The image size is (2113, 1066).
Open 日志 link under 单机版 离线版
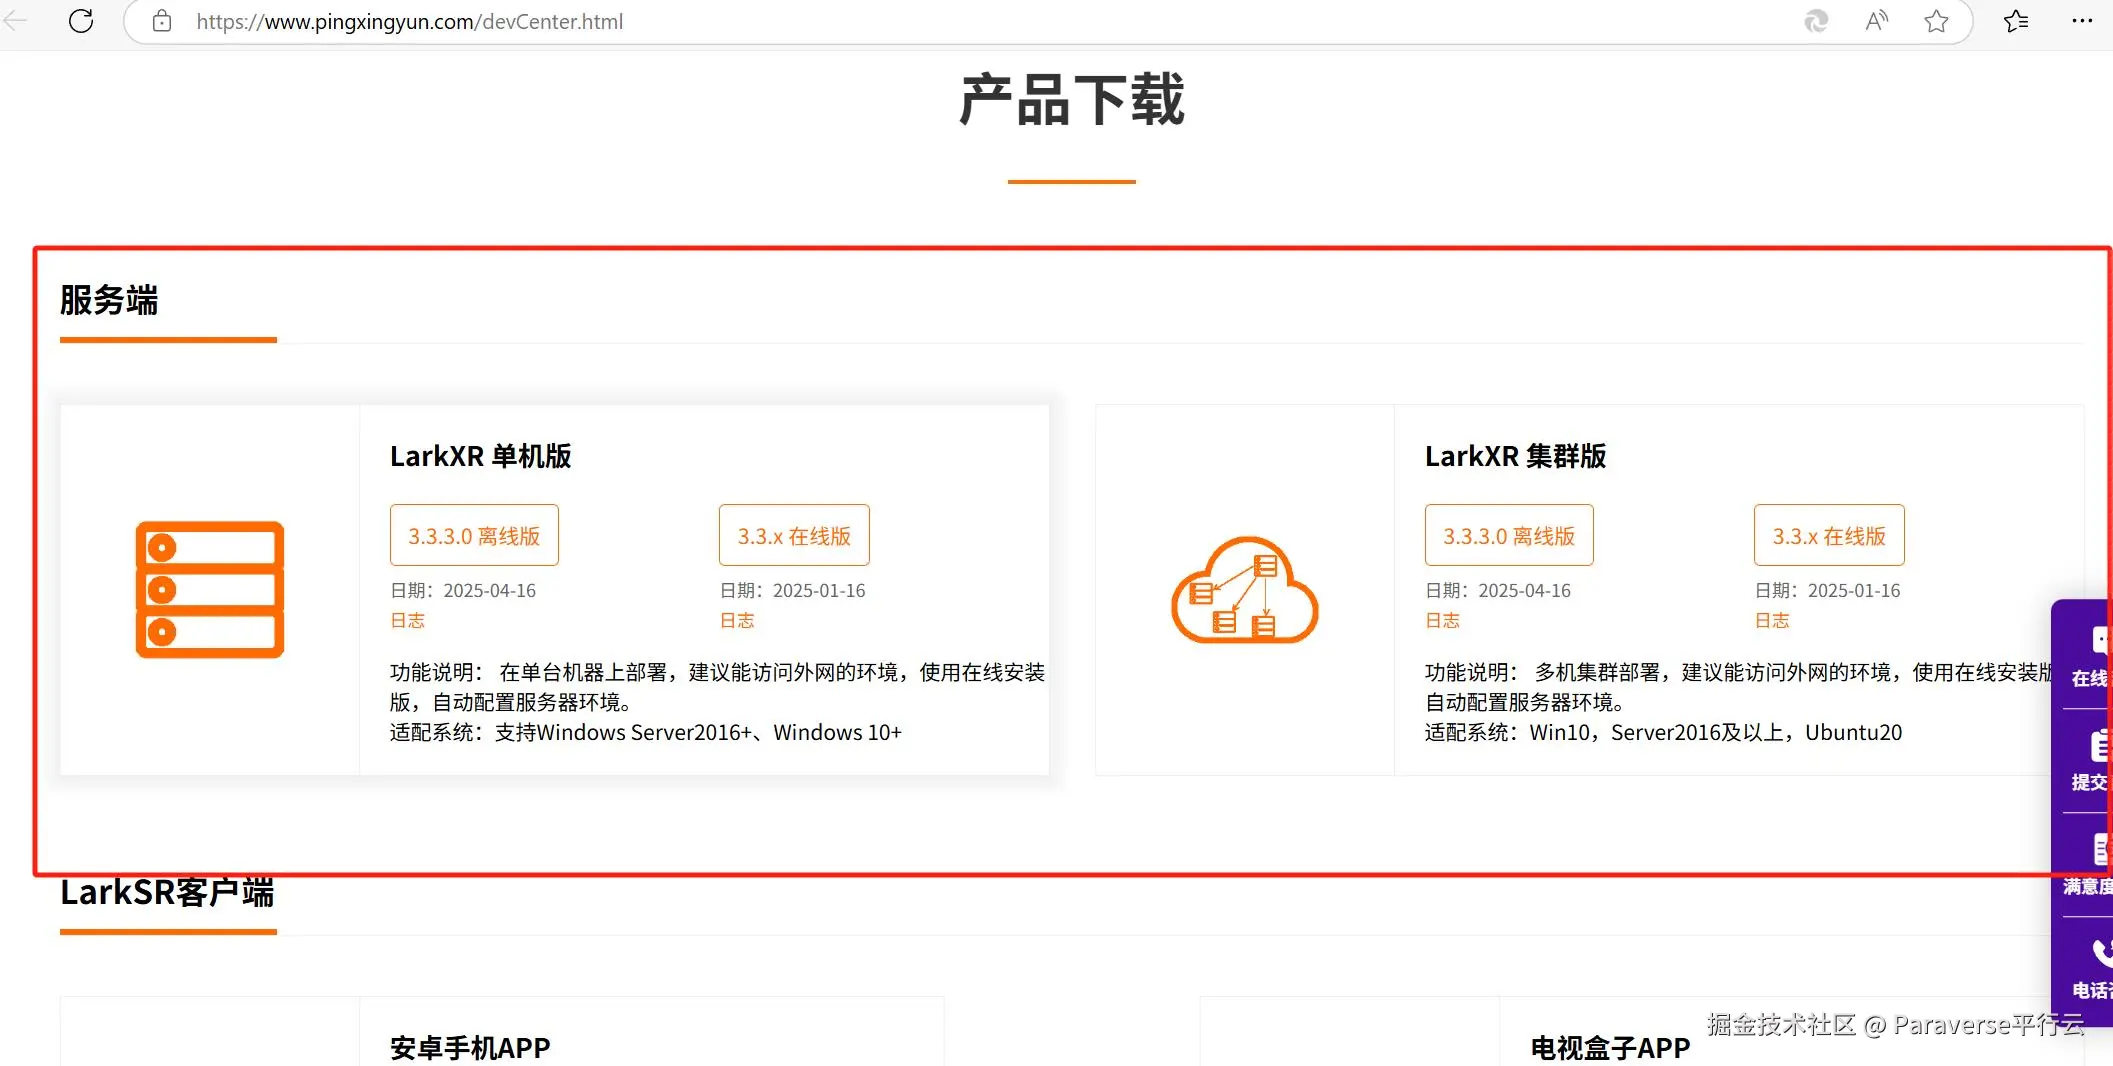(407, 620)
